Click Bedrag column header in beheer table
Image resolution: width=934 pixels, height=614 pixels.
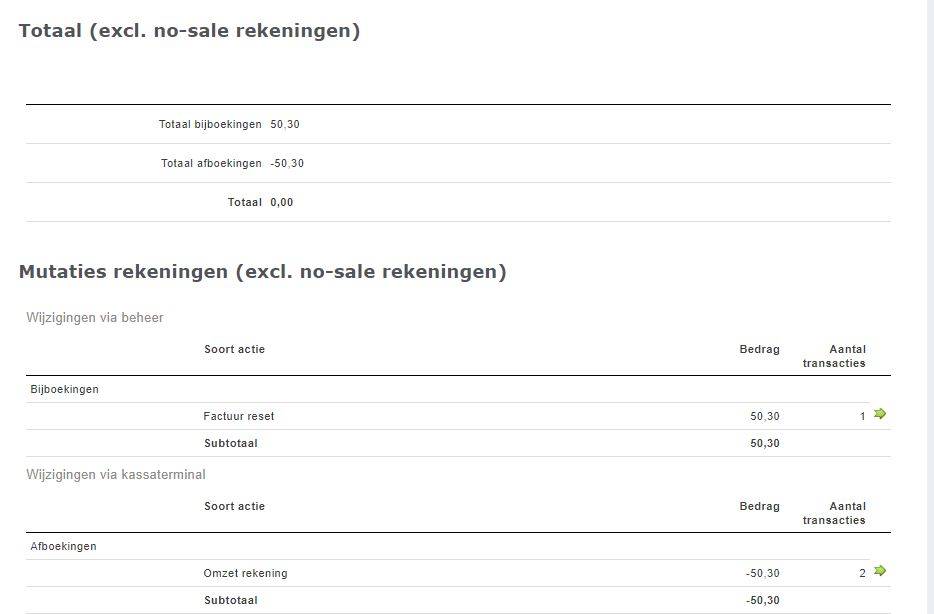(x=759, y=350)
